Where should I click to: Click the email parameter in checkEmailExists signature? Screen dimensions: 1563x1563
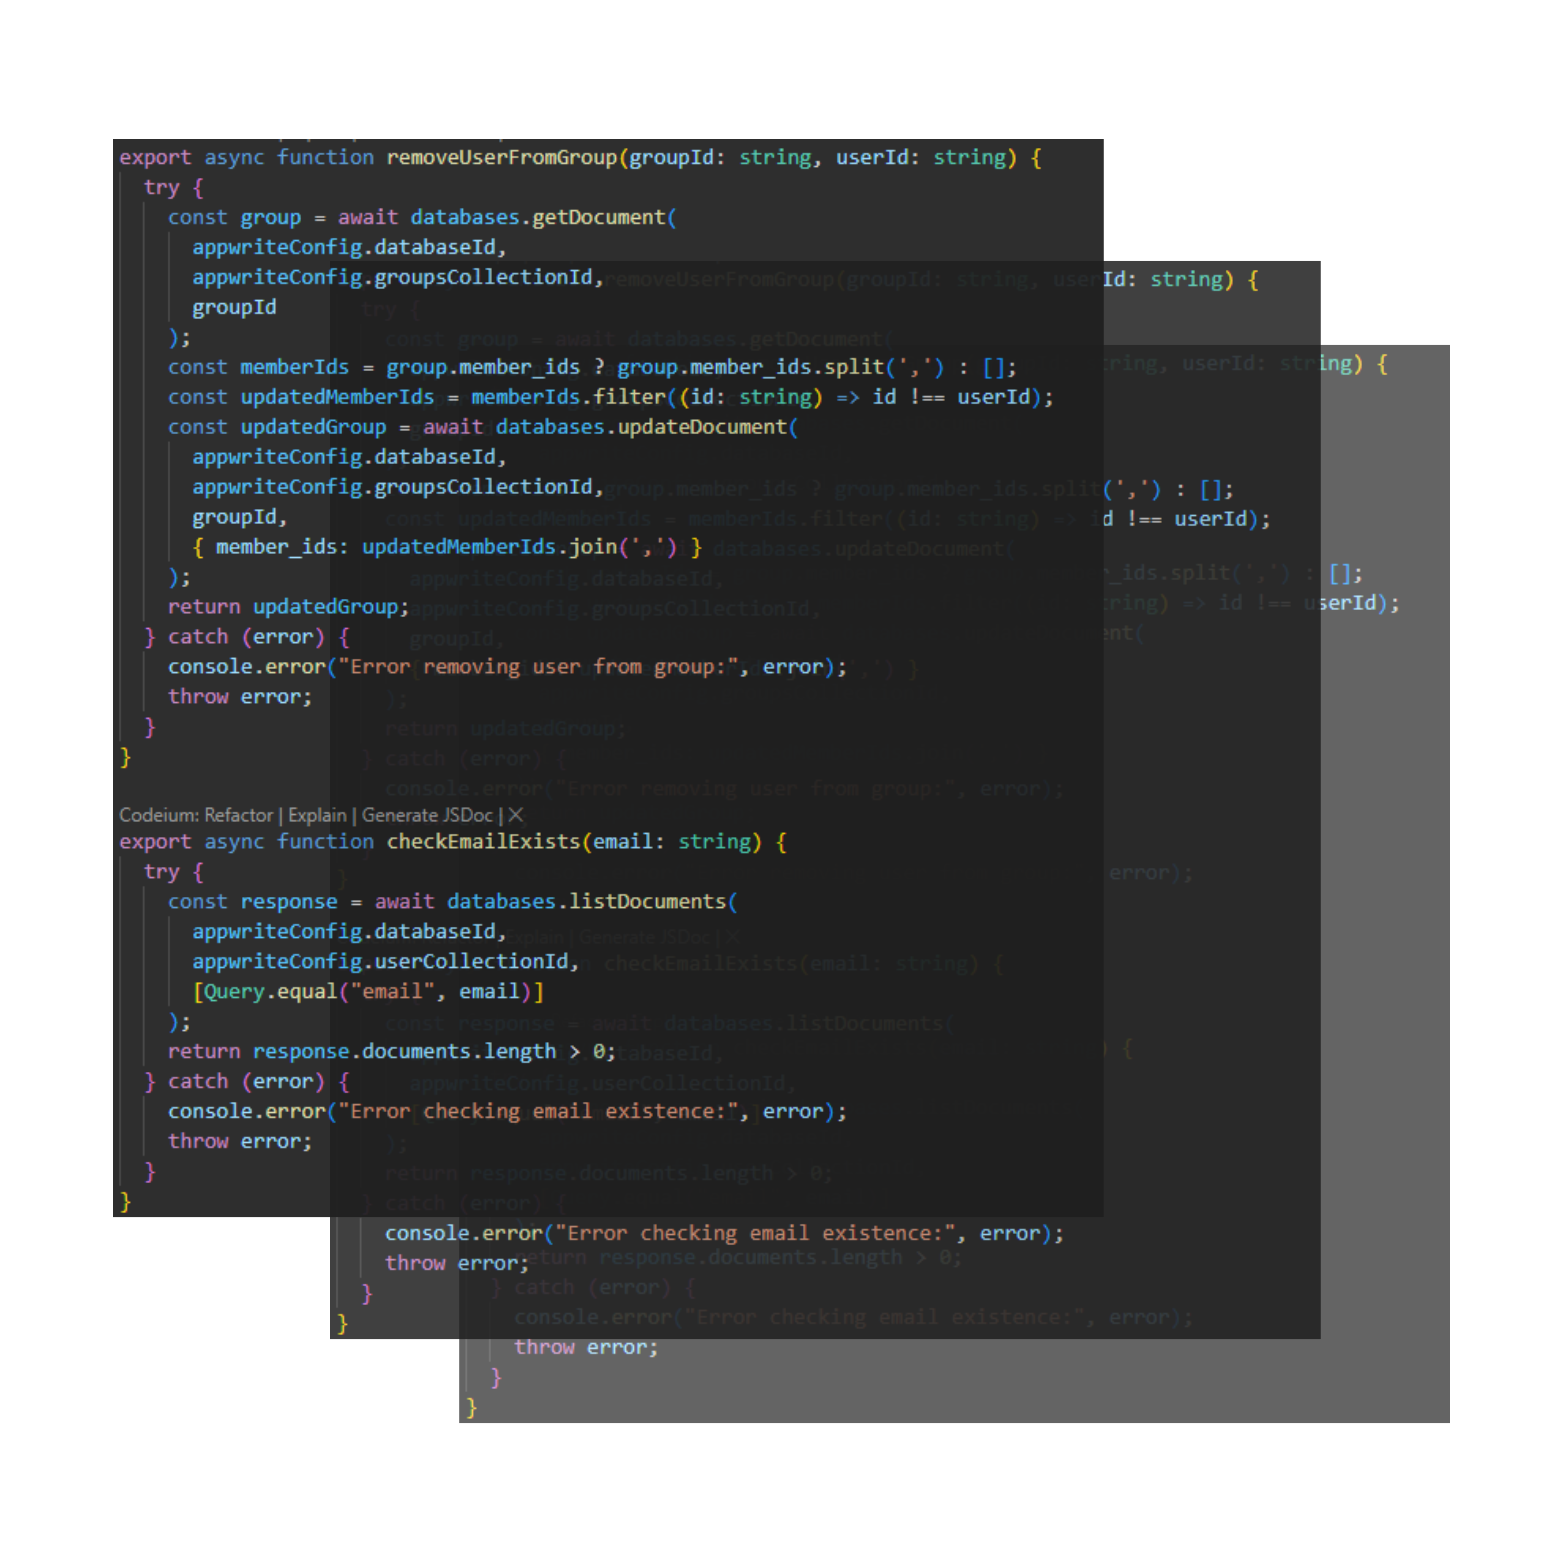click(x=622, y=841)
